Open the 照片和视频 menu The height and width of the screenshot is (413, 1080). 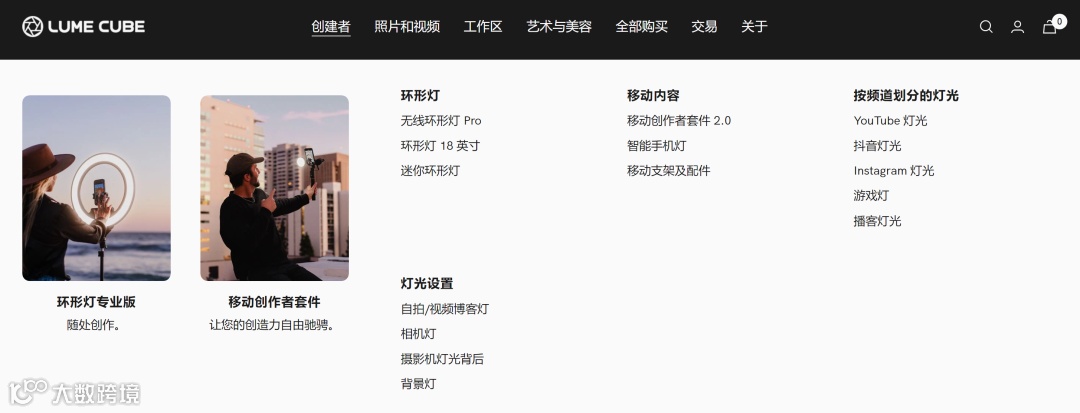(407, 27)
